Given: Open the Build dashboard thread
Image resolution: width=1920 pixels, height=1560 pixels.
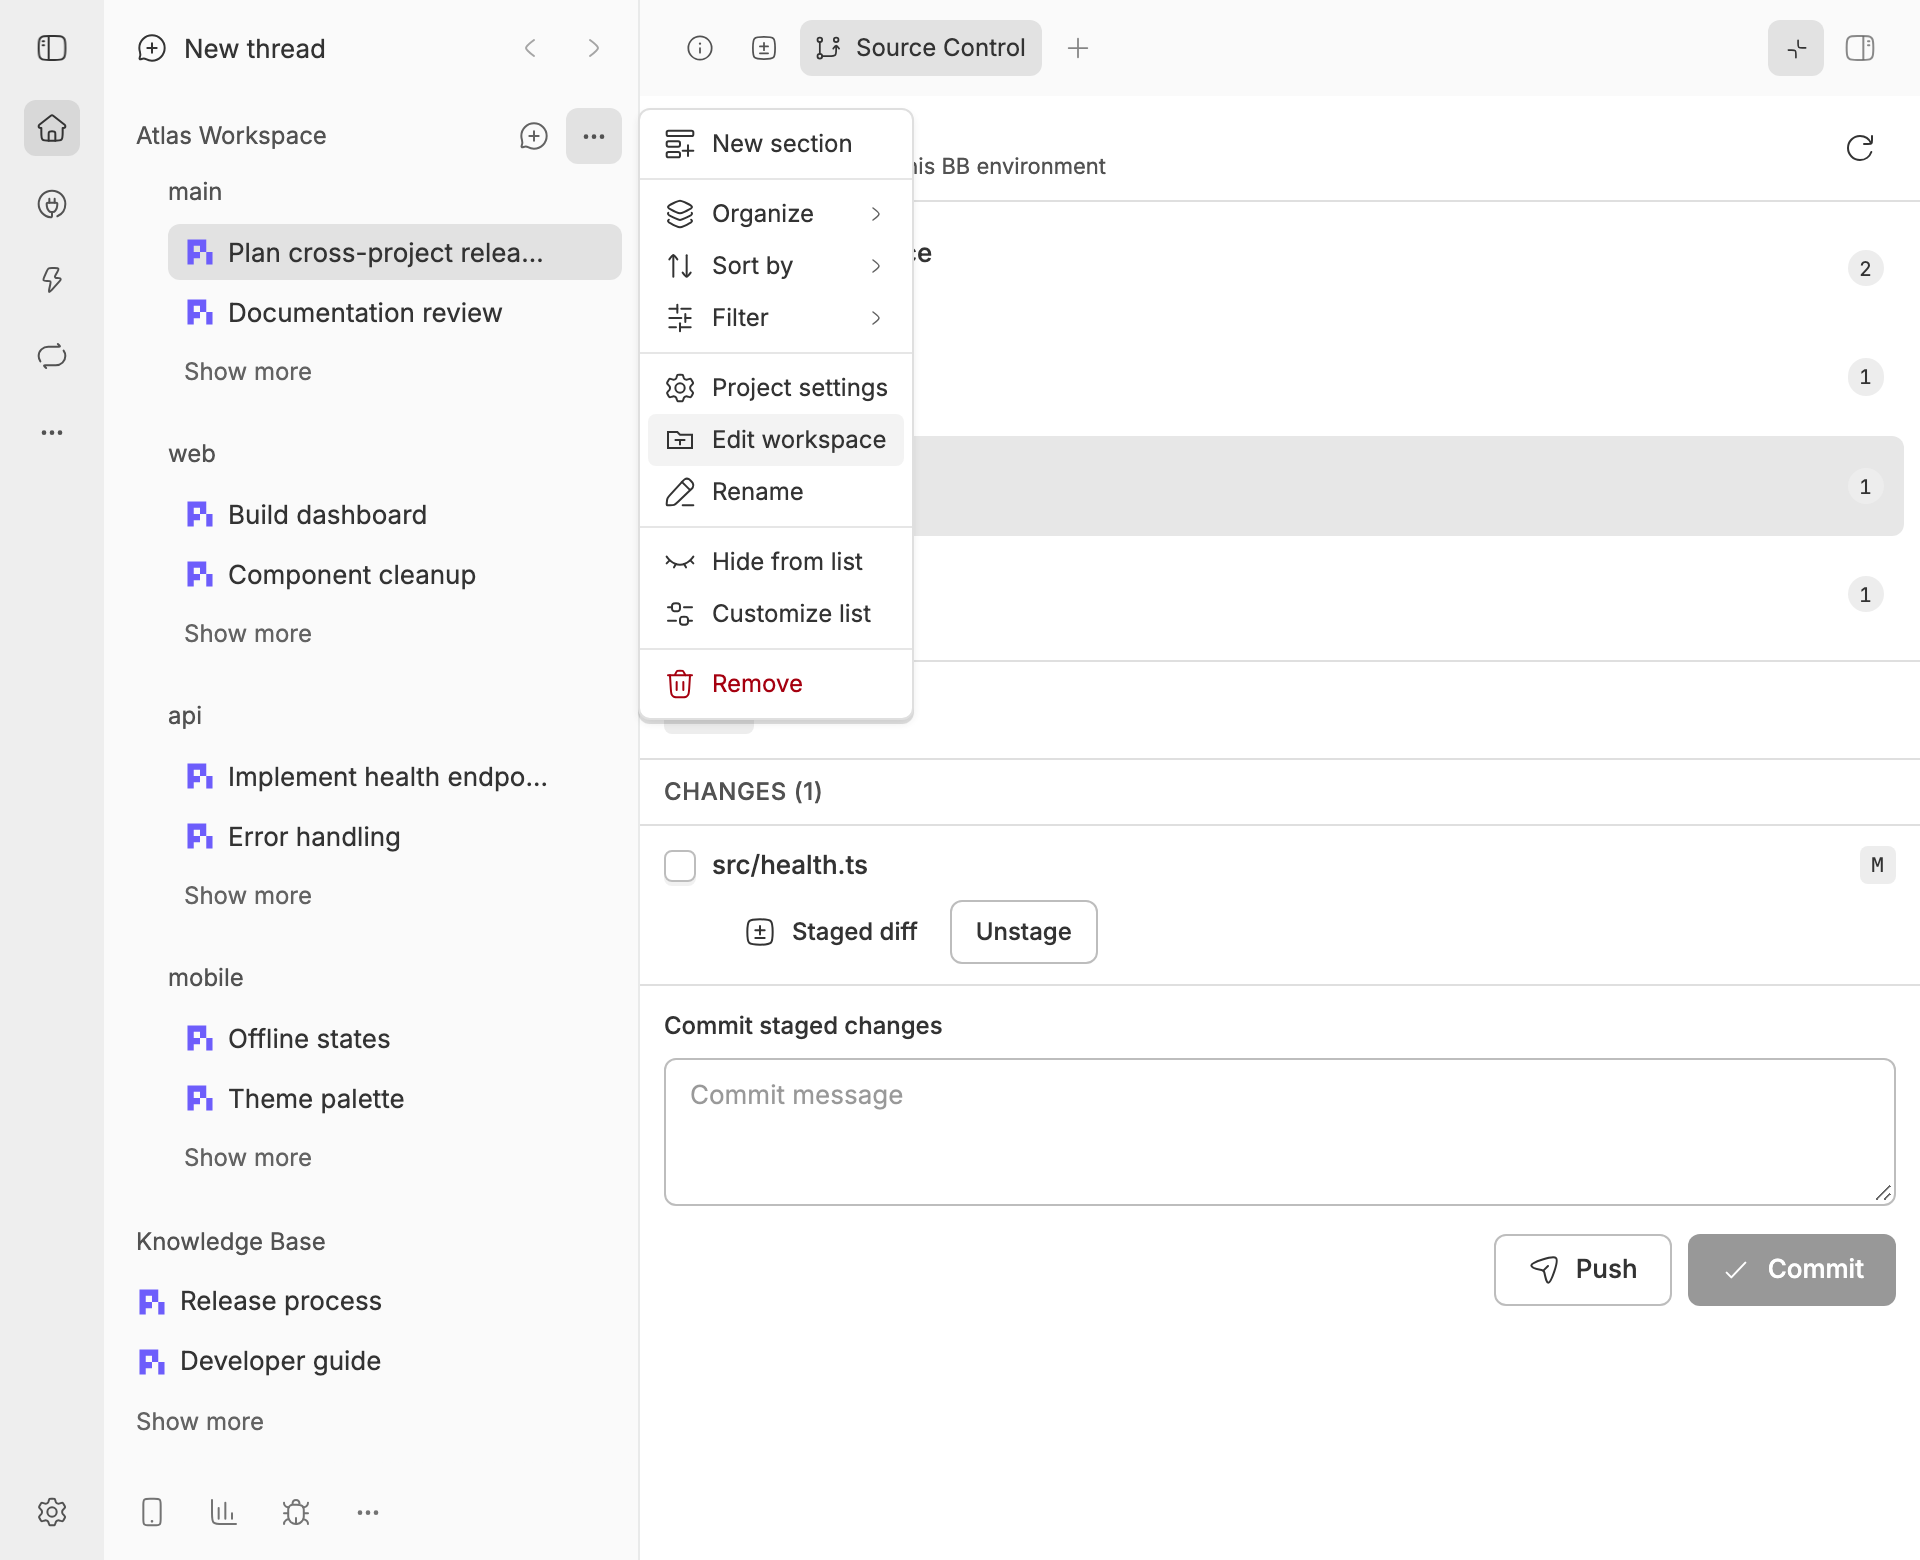Looking at the screenshot, I should tap(395, 515).
